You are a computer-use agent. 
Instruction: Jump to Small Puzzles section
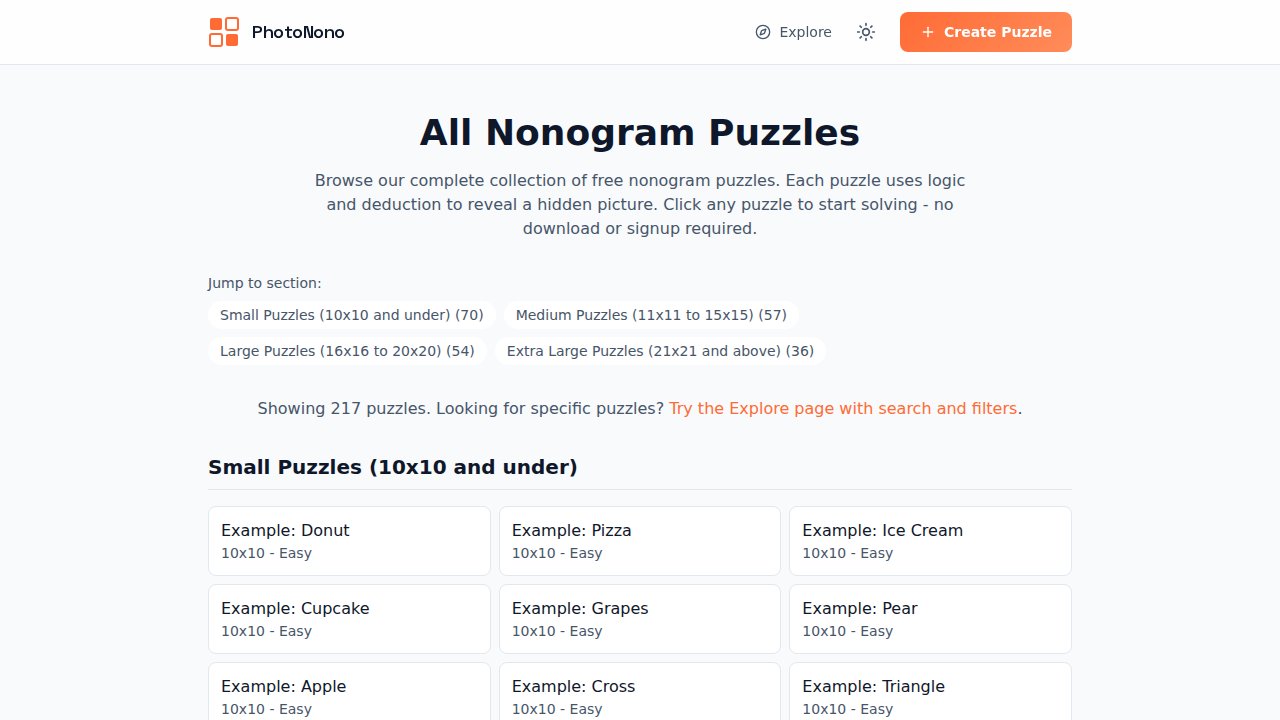click(x=352, y=315)
